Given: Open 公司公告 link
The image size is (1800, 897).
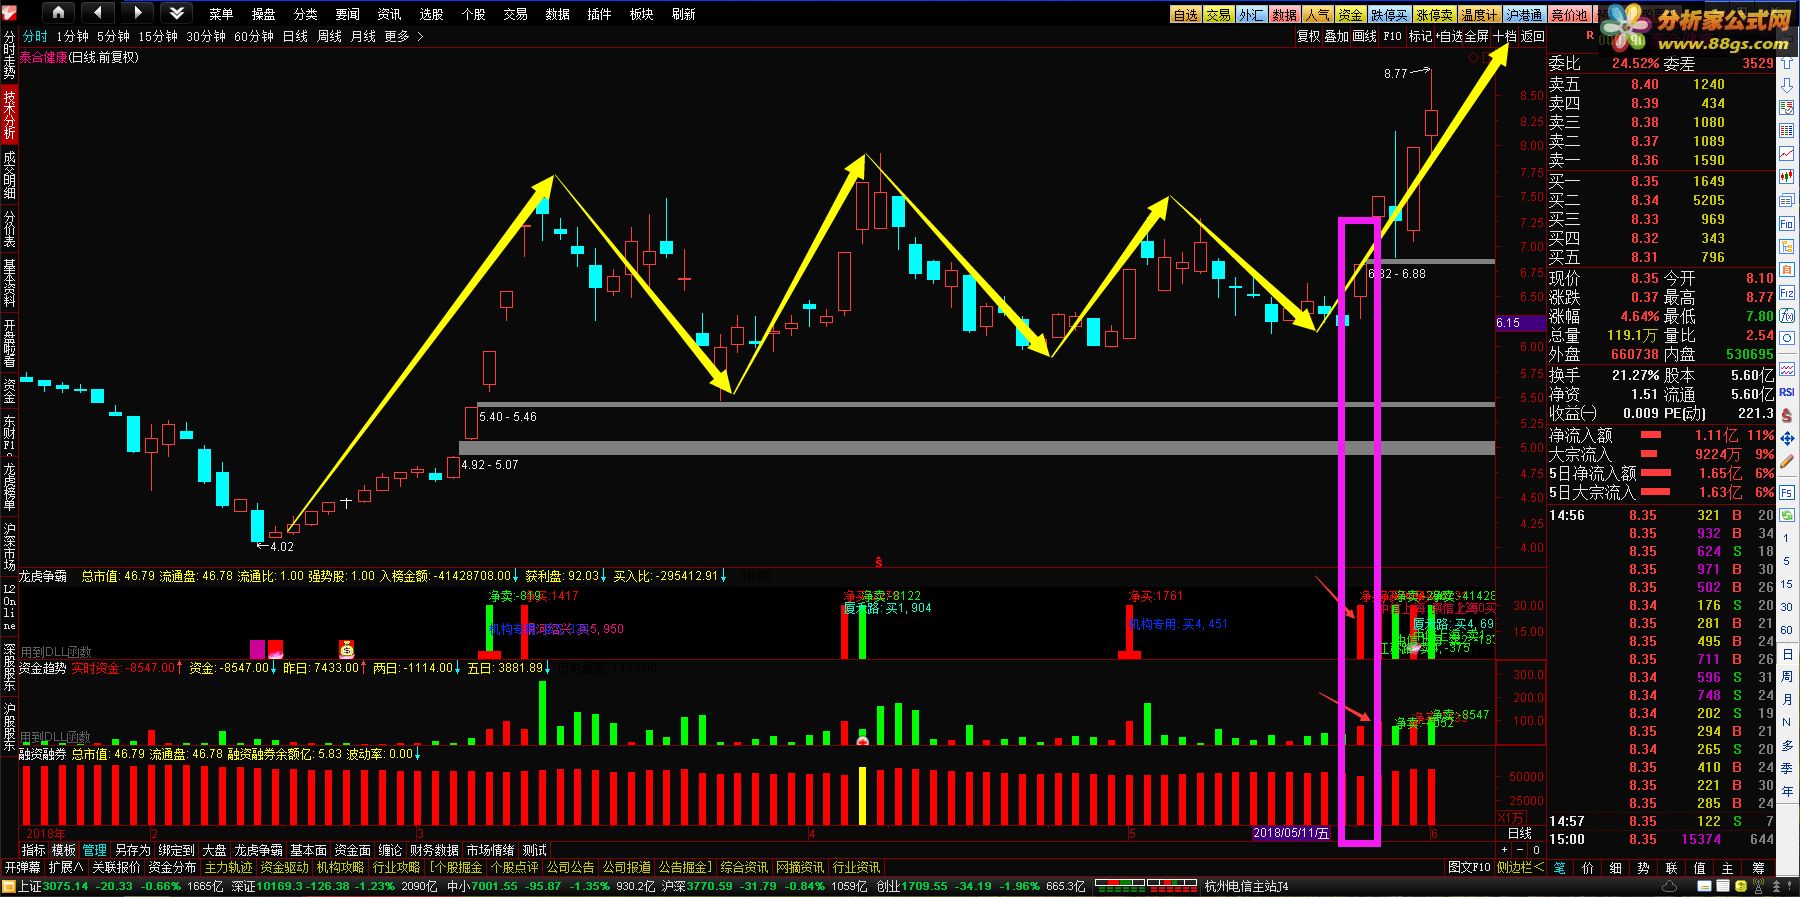Looking at the screenshot, I should [x=570, y=867].
